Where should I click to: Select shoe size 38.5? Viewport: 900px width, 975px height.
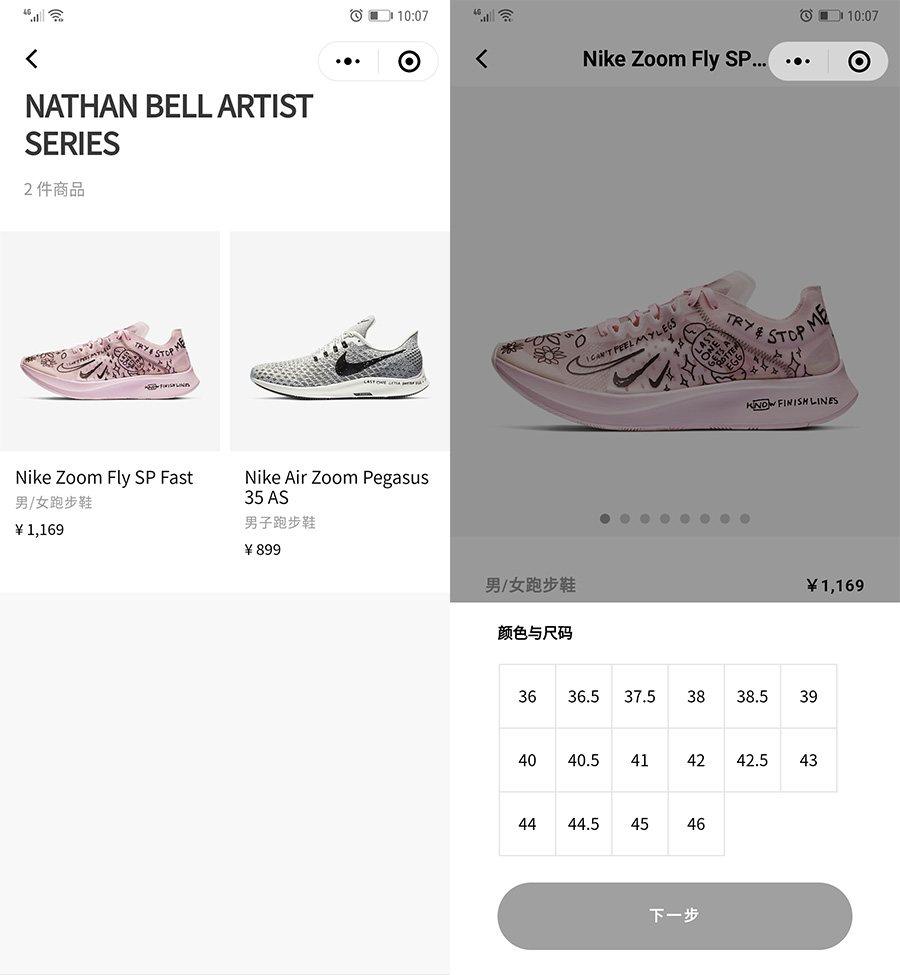752,696
